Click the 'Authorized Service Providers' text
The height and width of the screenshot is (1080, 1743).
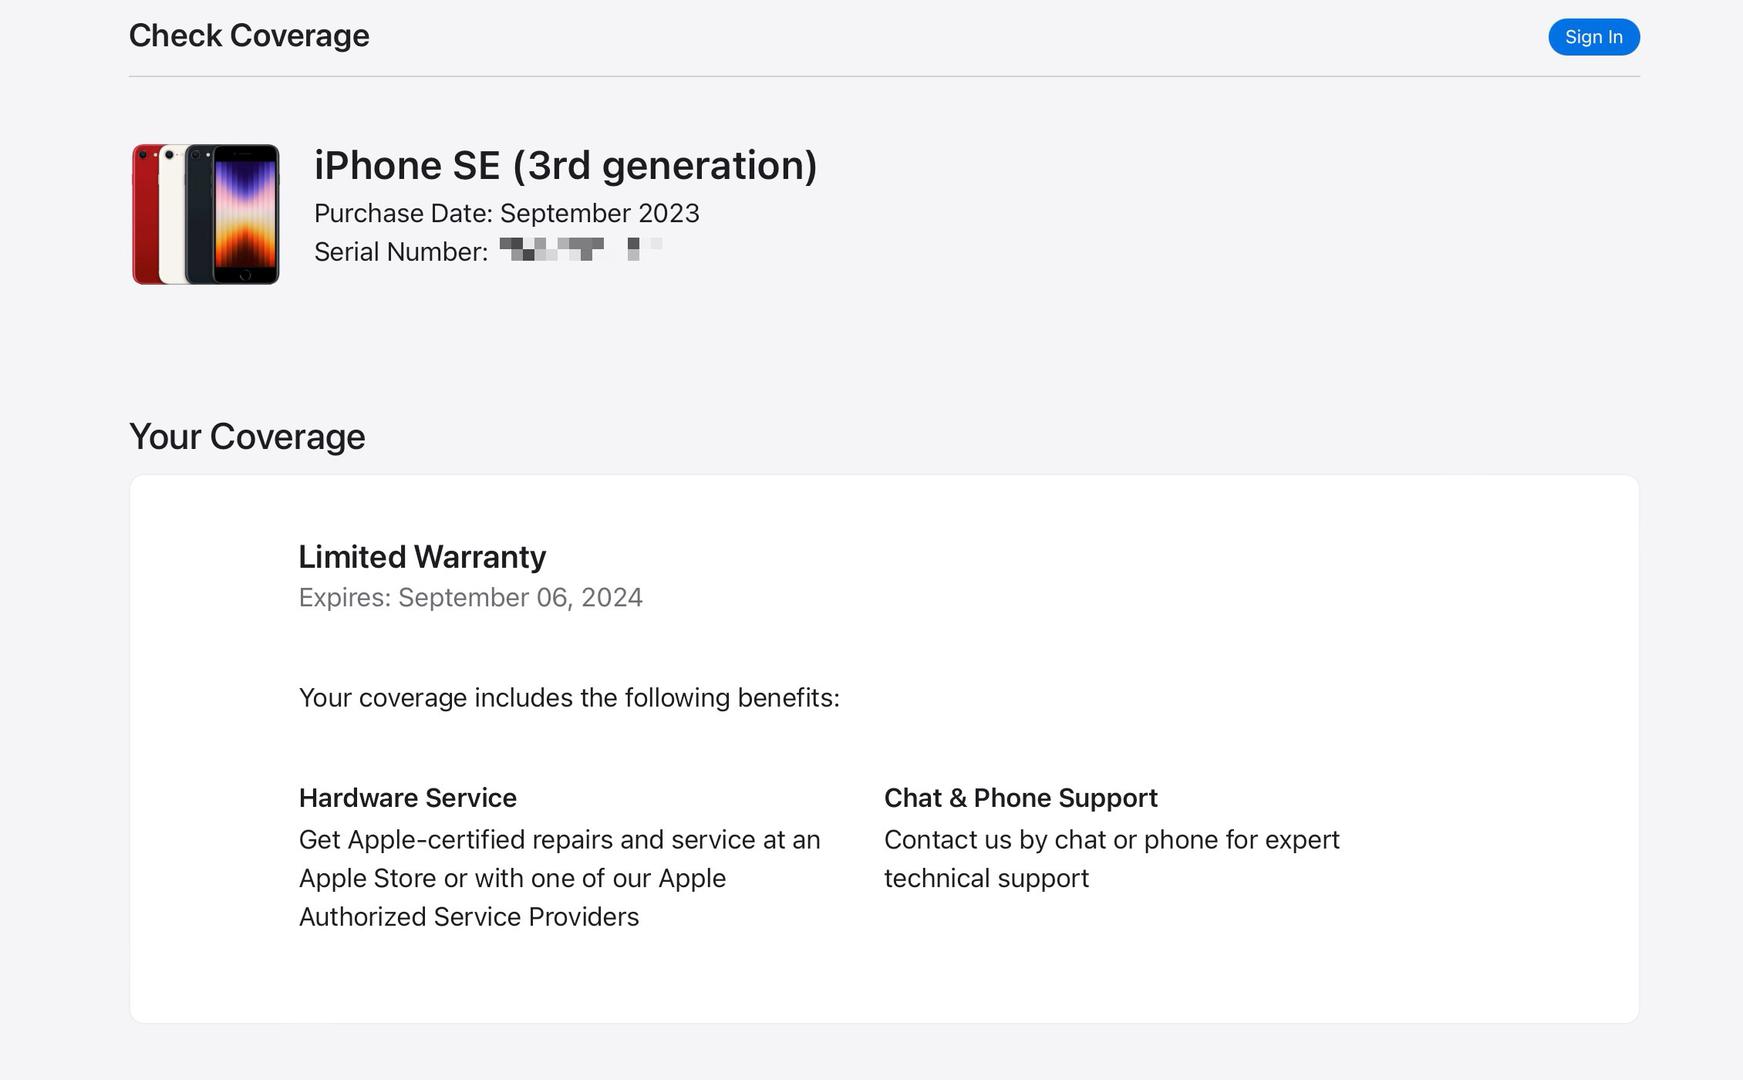(468, 917)
